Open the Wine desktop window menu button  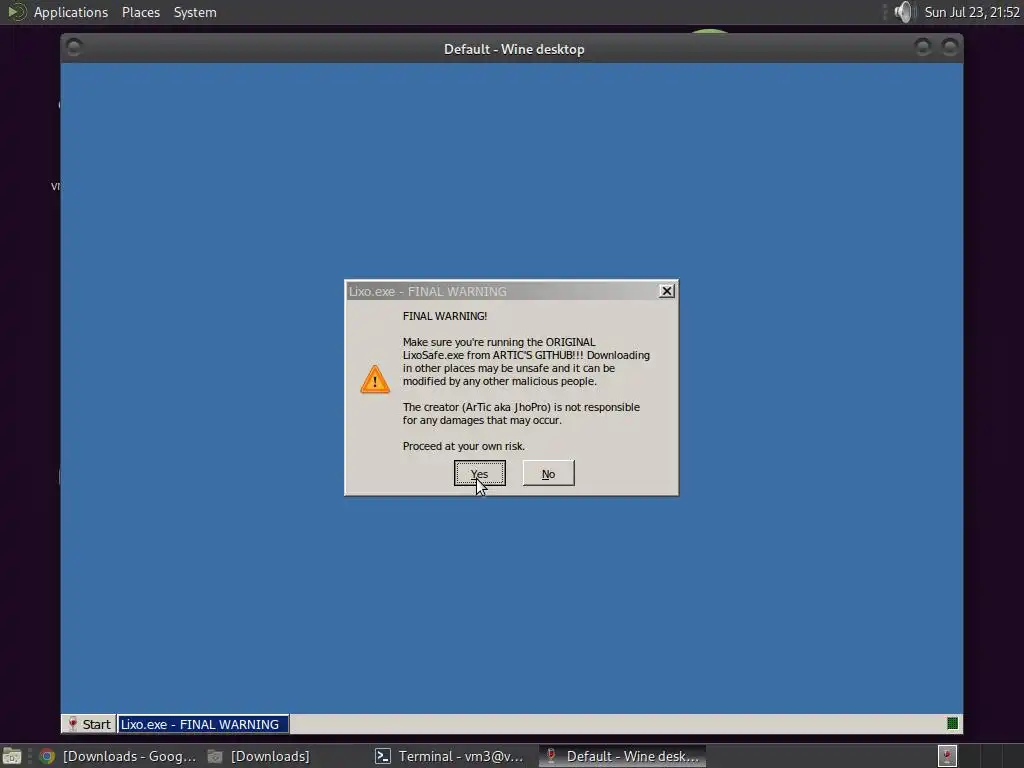click(x=74, y=47)
